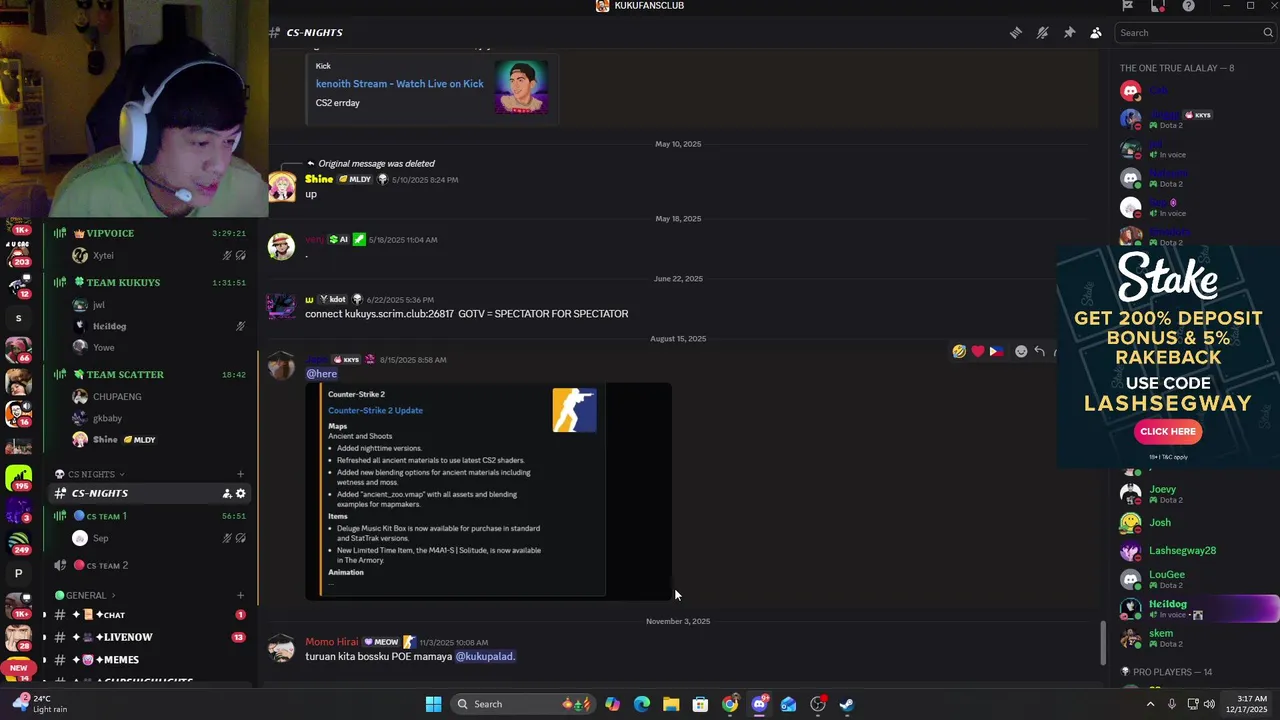1280x720 pixels.
Task: Open Google Chrome from taskbar
Action: coord(730,704)
